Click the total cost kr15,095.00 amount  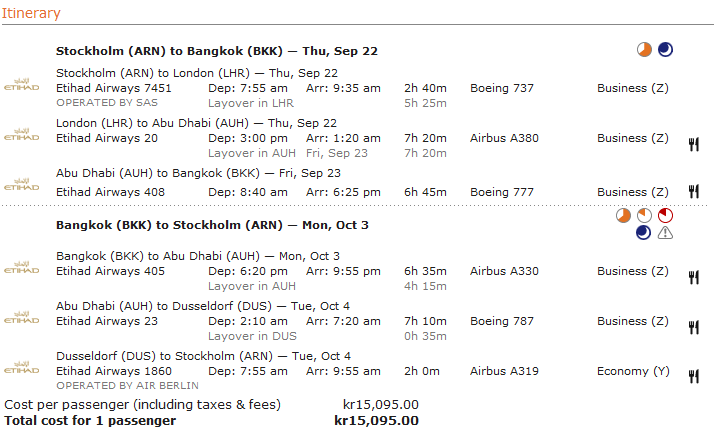coord(376,421)
